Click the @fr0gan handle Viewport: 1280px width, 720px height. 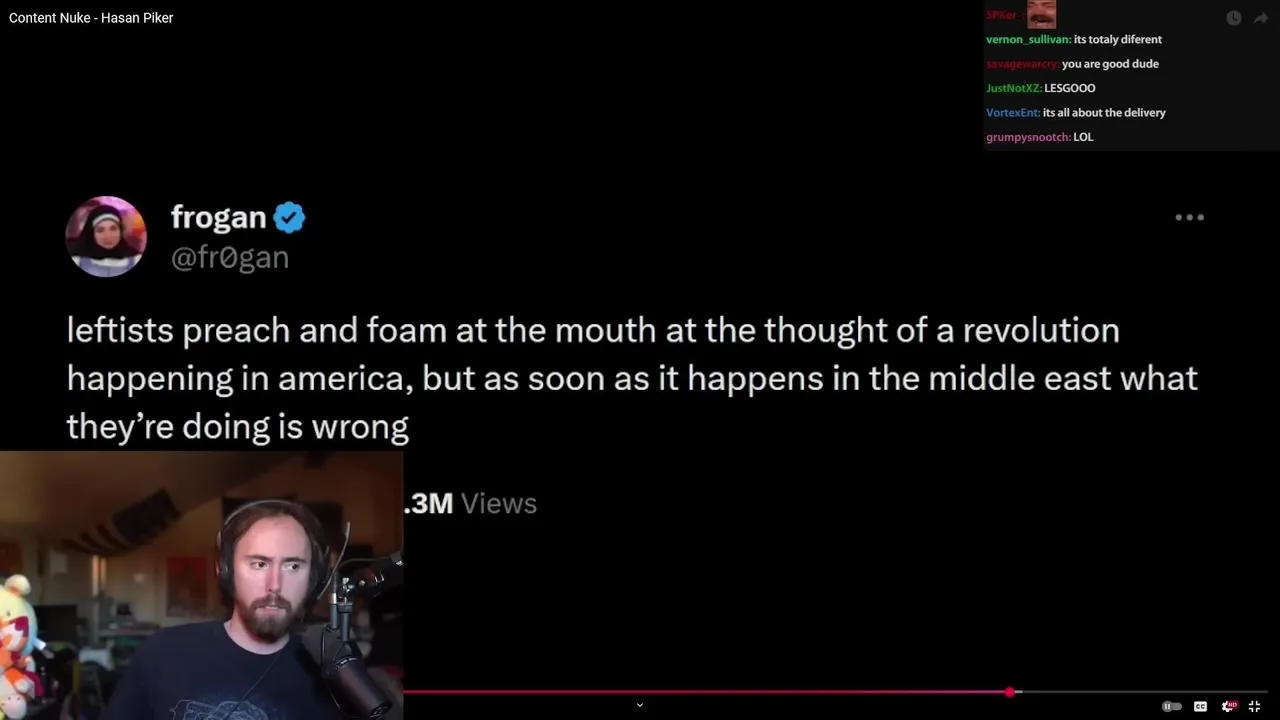pos(230,257)
